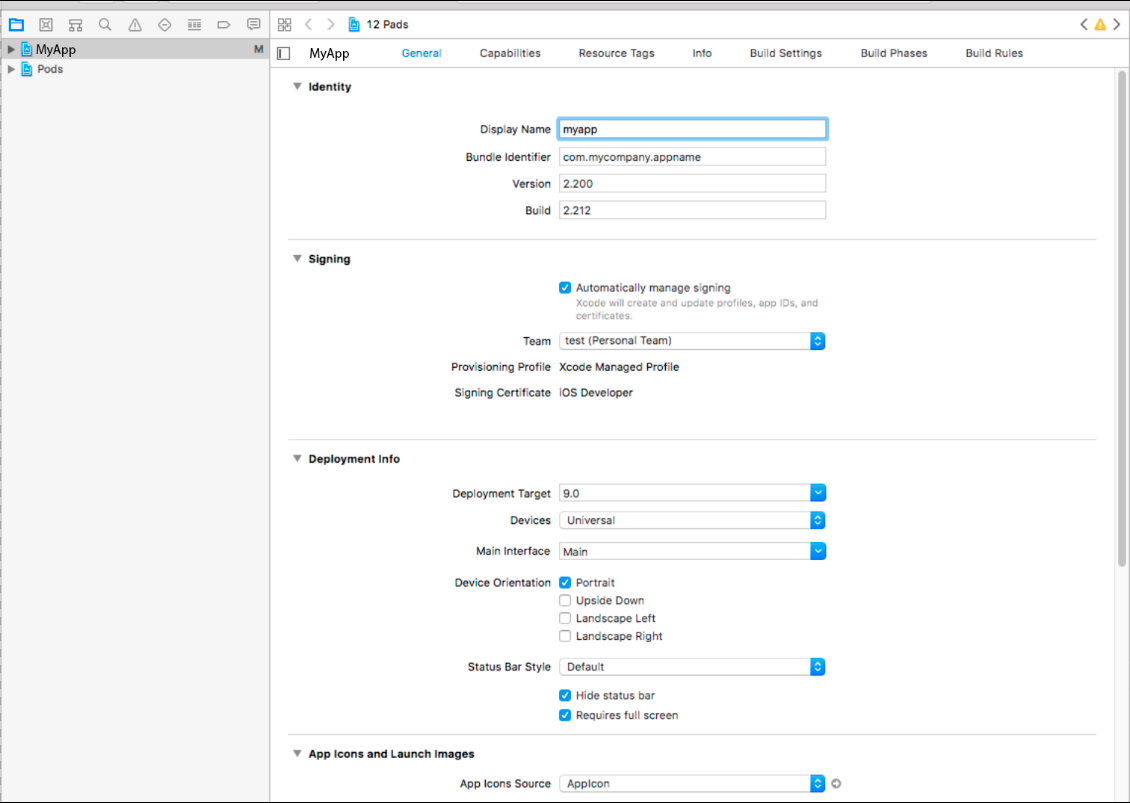
Task: Disable Automatically manage signing checkbox
Action: (565, 288)
